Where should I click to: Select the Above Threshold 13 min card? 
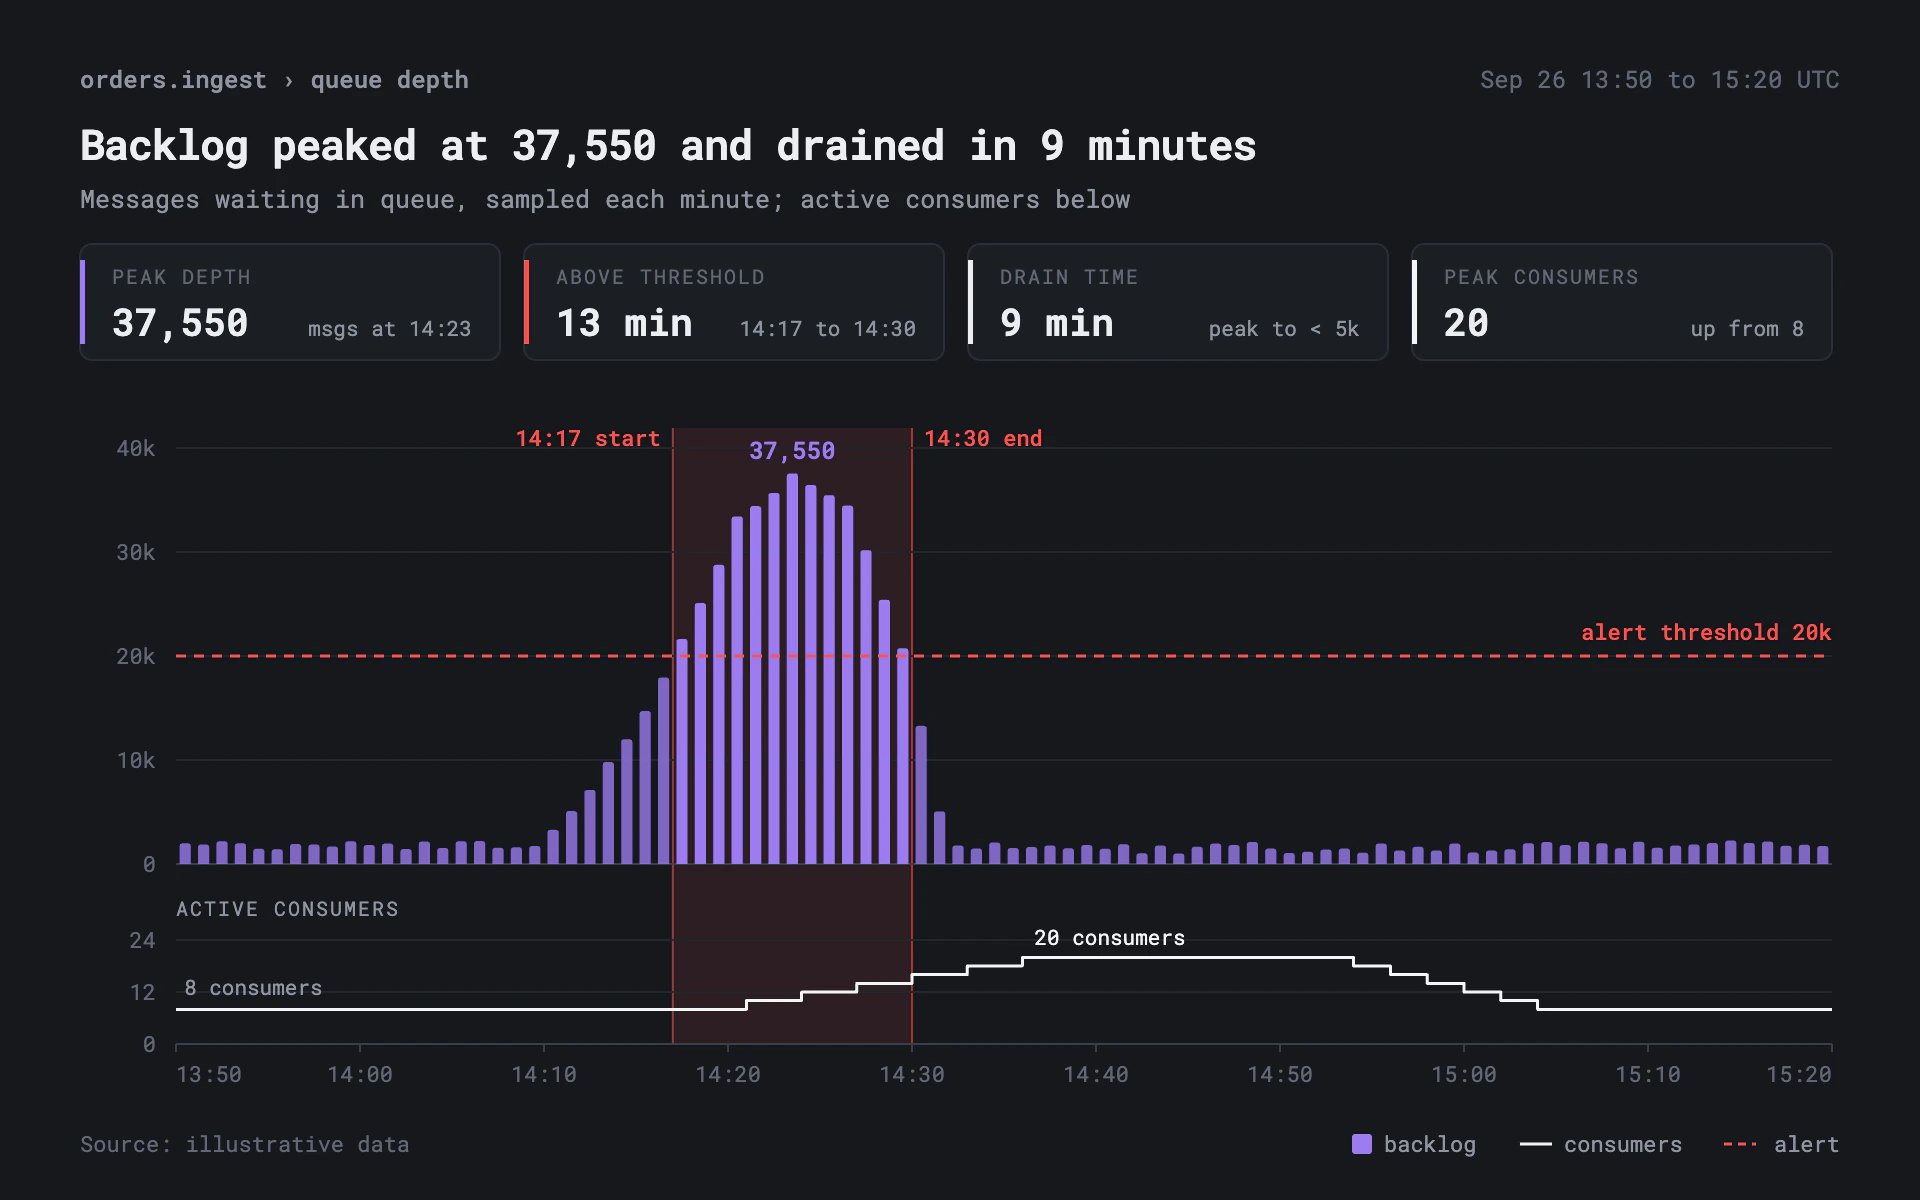(734, 302)
